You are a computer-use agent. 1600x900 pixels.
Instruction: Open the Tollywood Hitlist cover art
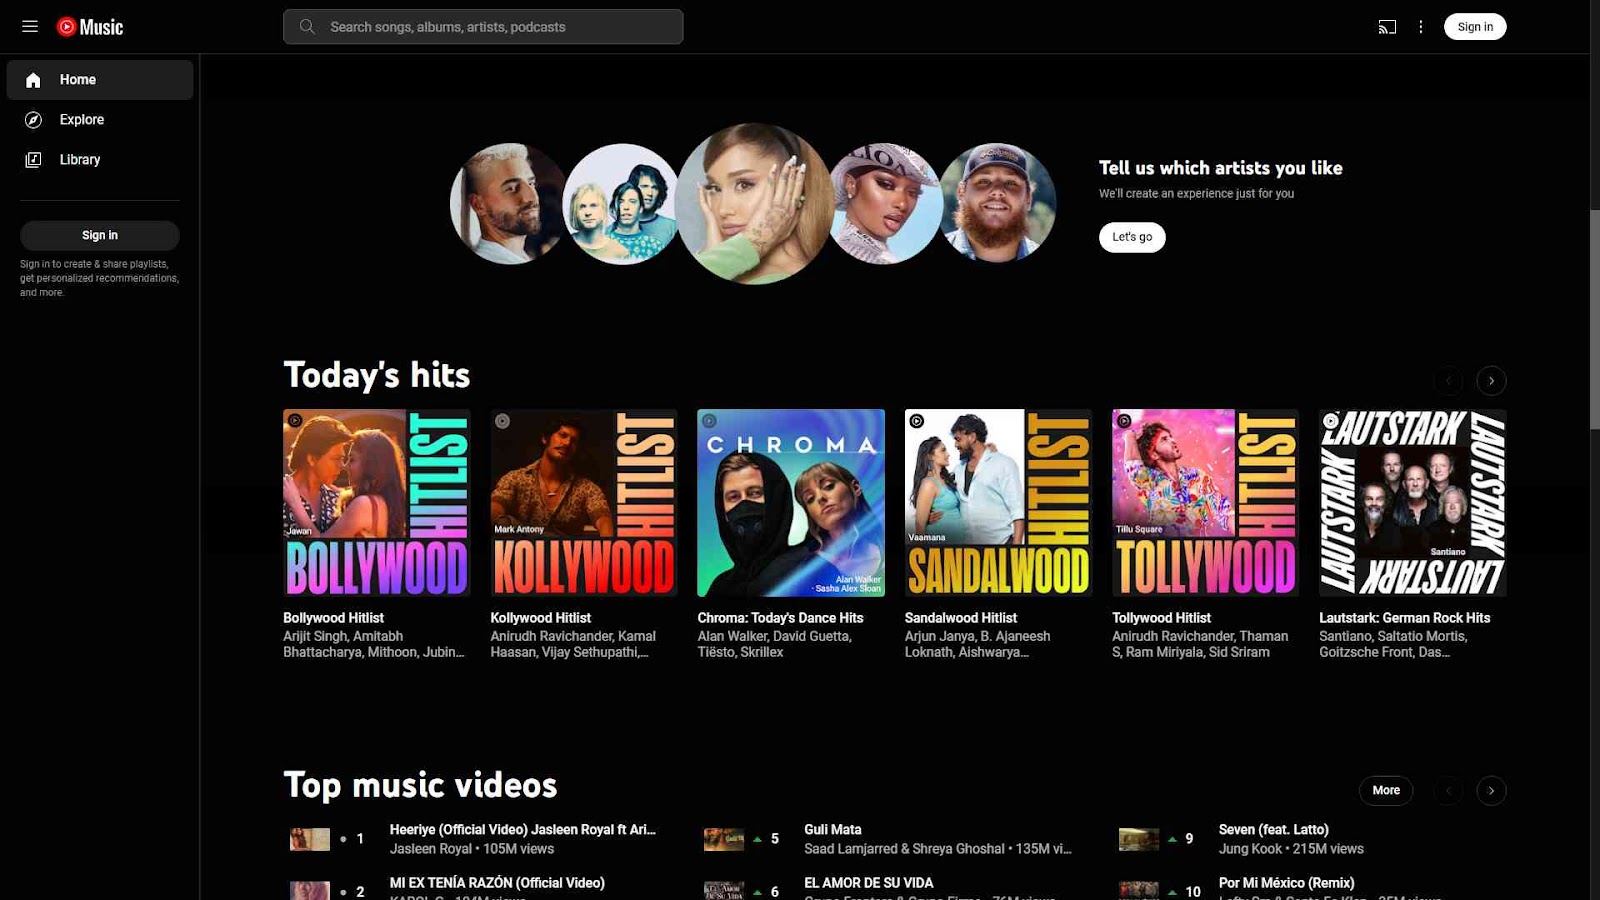click(1206, 503)
